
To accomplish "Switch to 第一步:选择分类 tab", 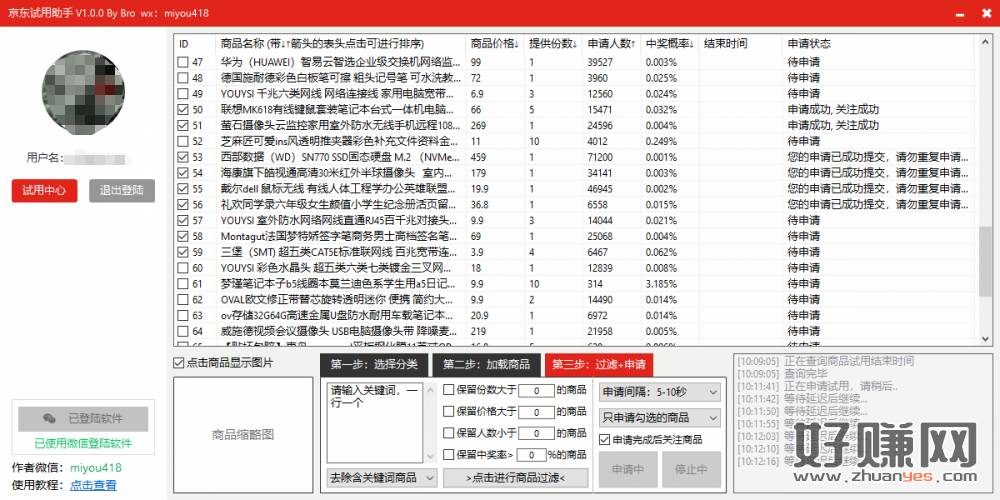I will click(374, 365).
